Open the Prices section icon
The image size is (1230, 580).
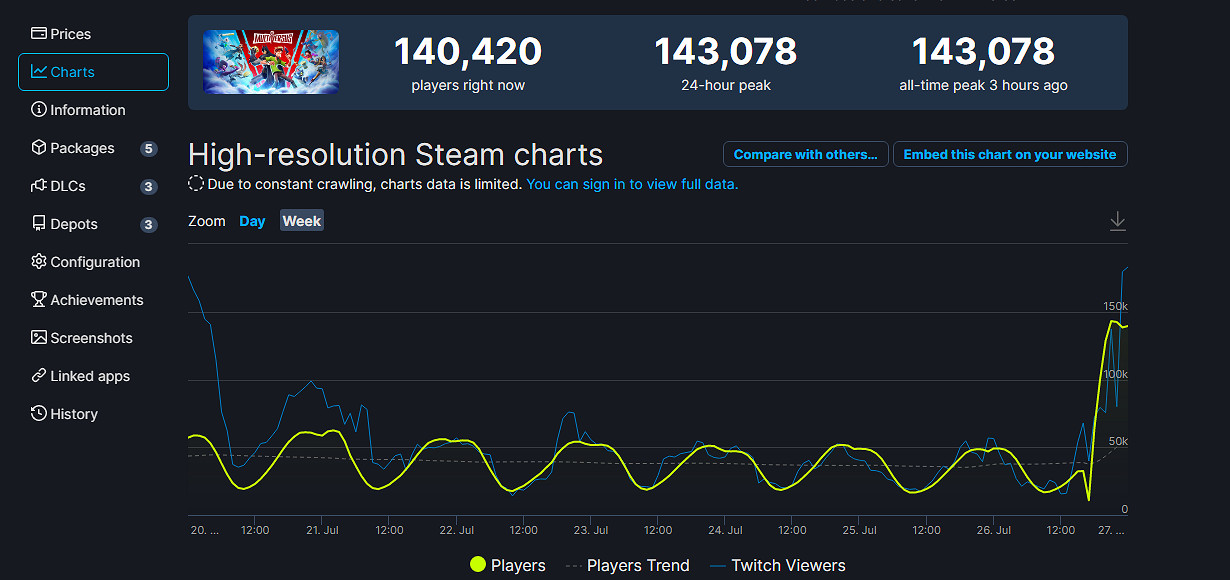39,34
